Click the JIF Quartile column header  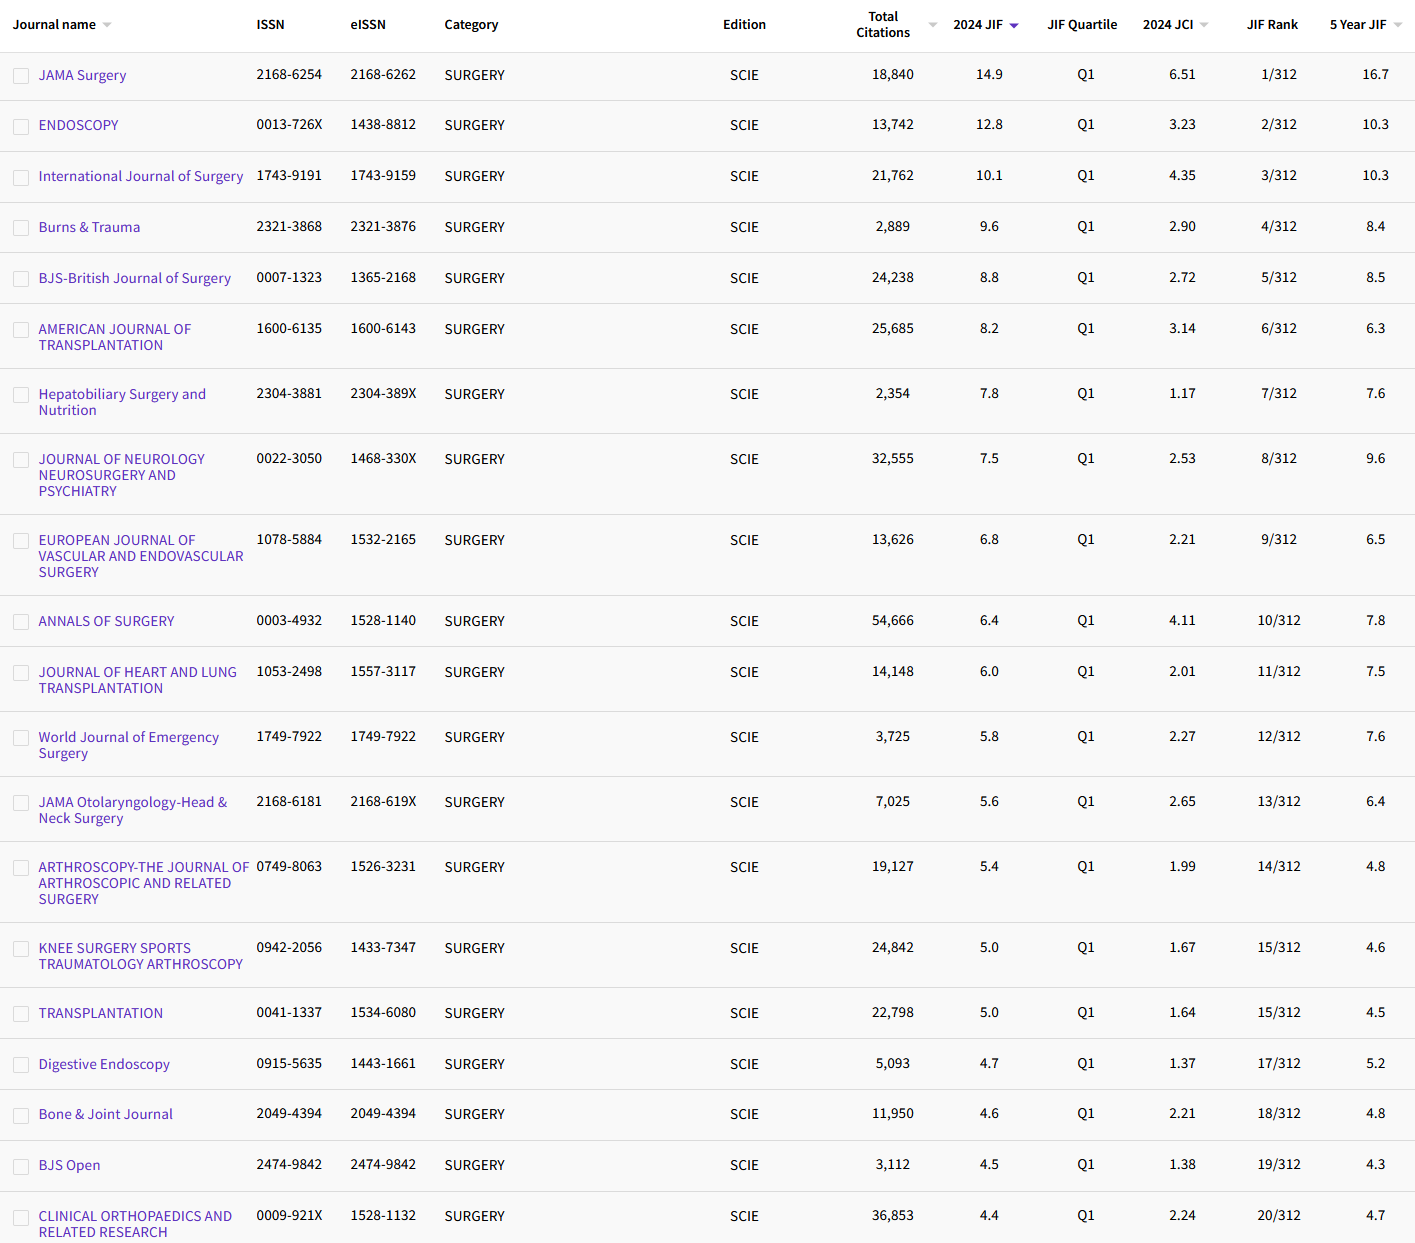coord(1082,24)
